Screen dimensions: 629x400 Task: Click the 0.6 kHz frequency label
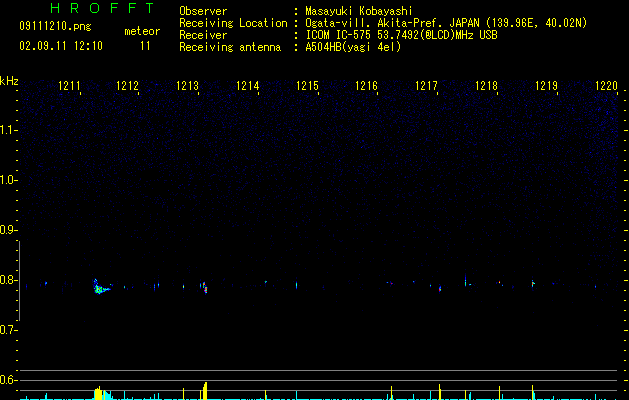pyautogui.click(x=8, y=380)
